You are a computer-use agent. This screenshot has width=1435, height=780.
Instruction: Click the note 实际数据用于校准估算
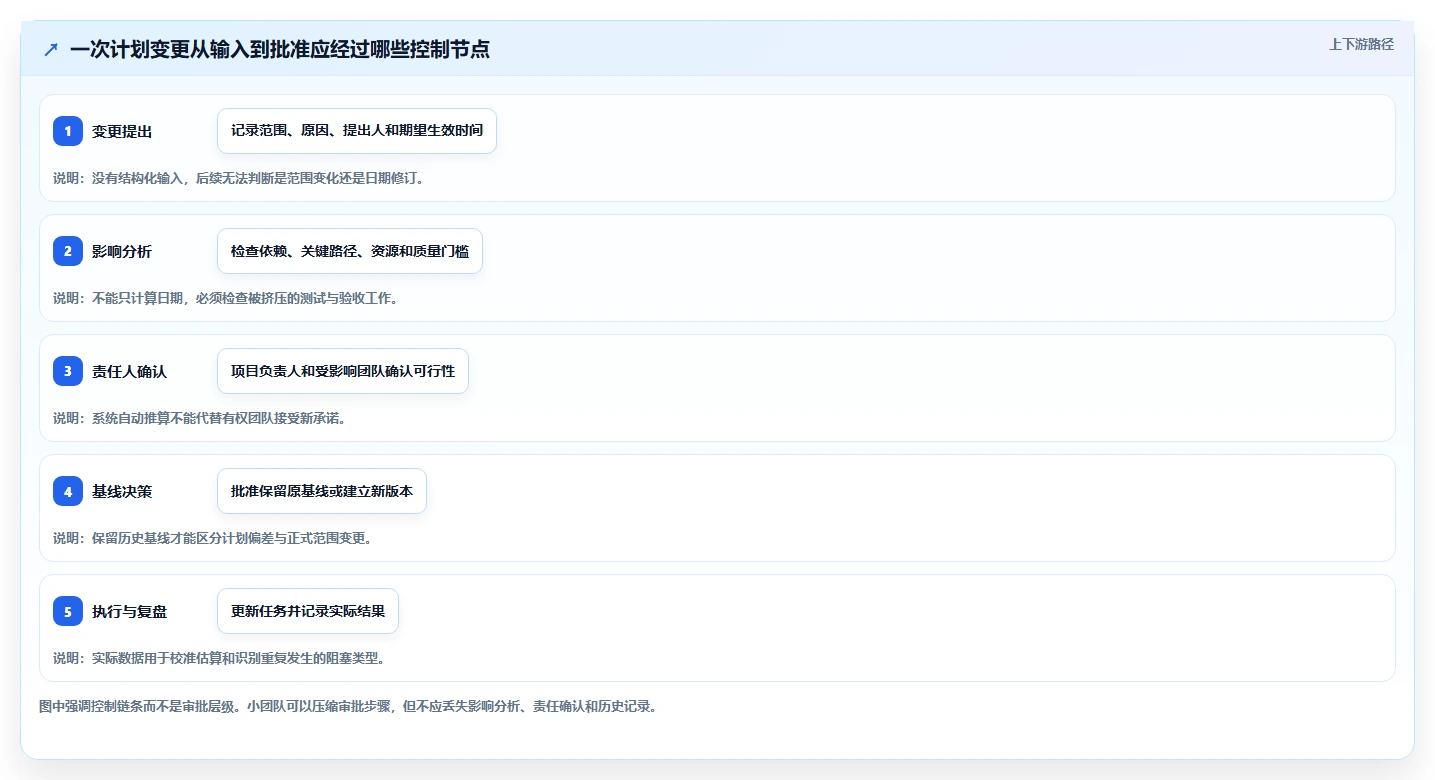[219, 658]
